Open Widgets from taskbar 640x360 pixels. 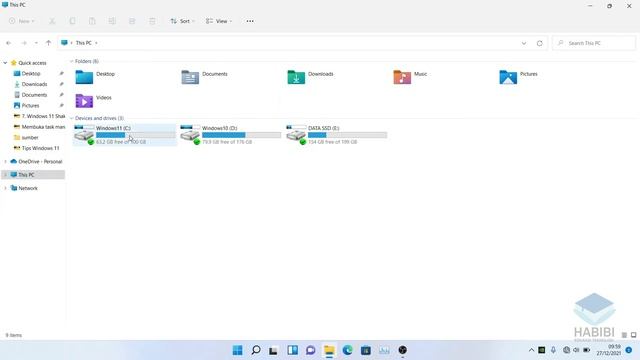point(292,350)
